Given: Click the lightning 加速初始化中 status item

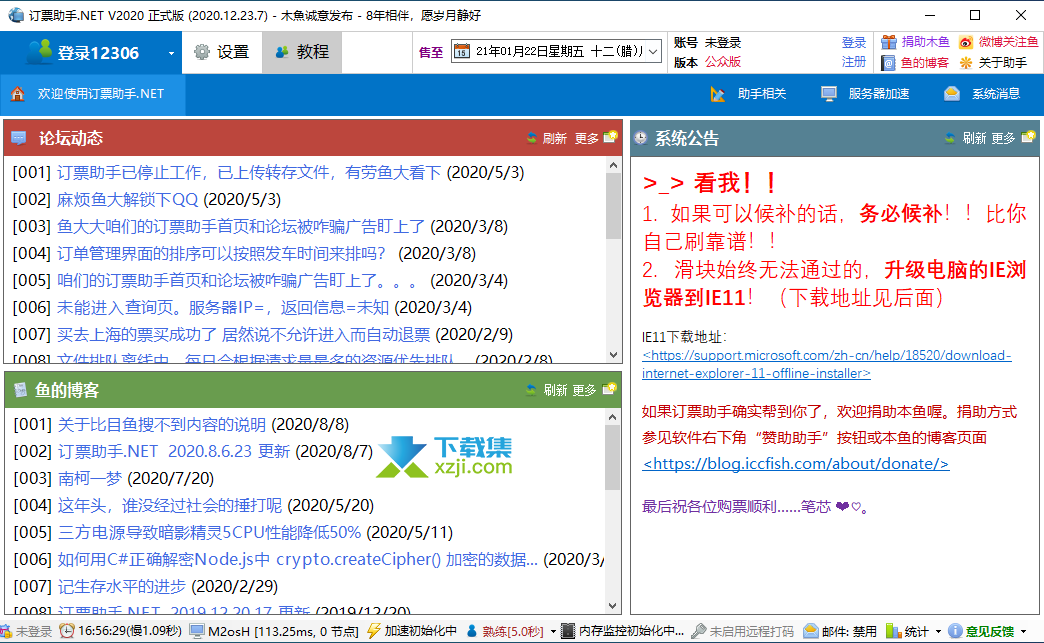Looking at the screenshot, I should click(411, 631).
